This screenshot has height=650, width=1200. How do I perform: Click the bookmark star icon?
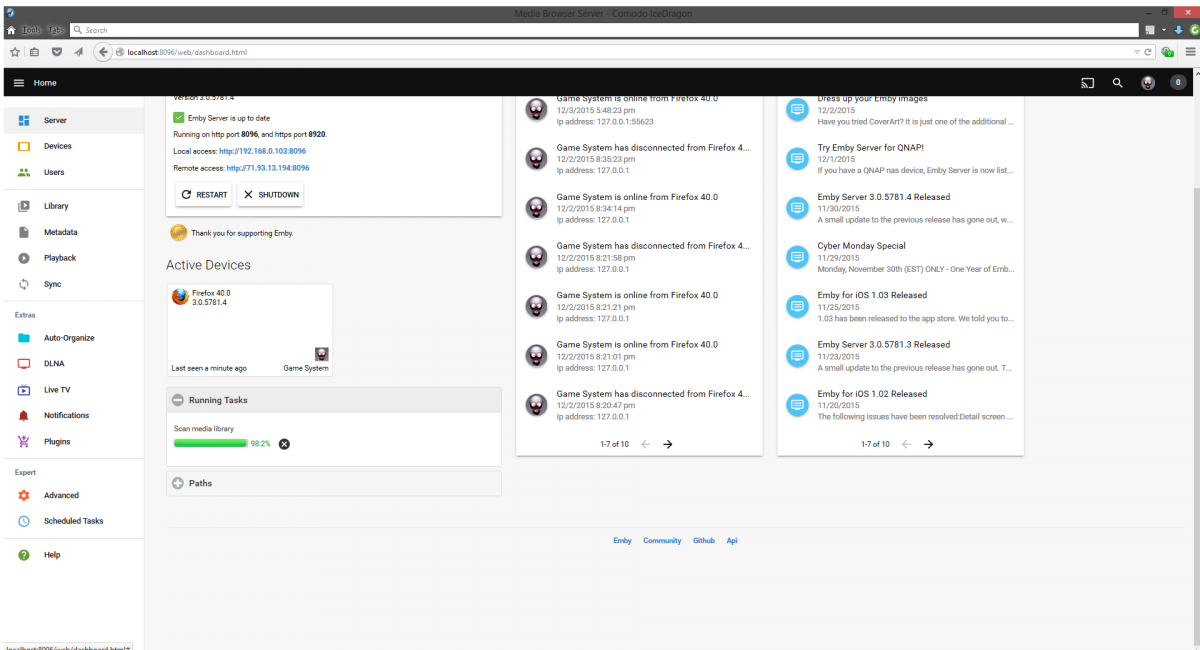tap(15, 52)
